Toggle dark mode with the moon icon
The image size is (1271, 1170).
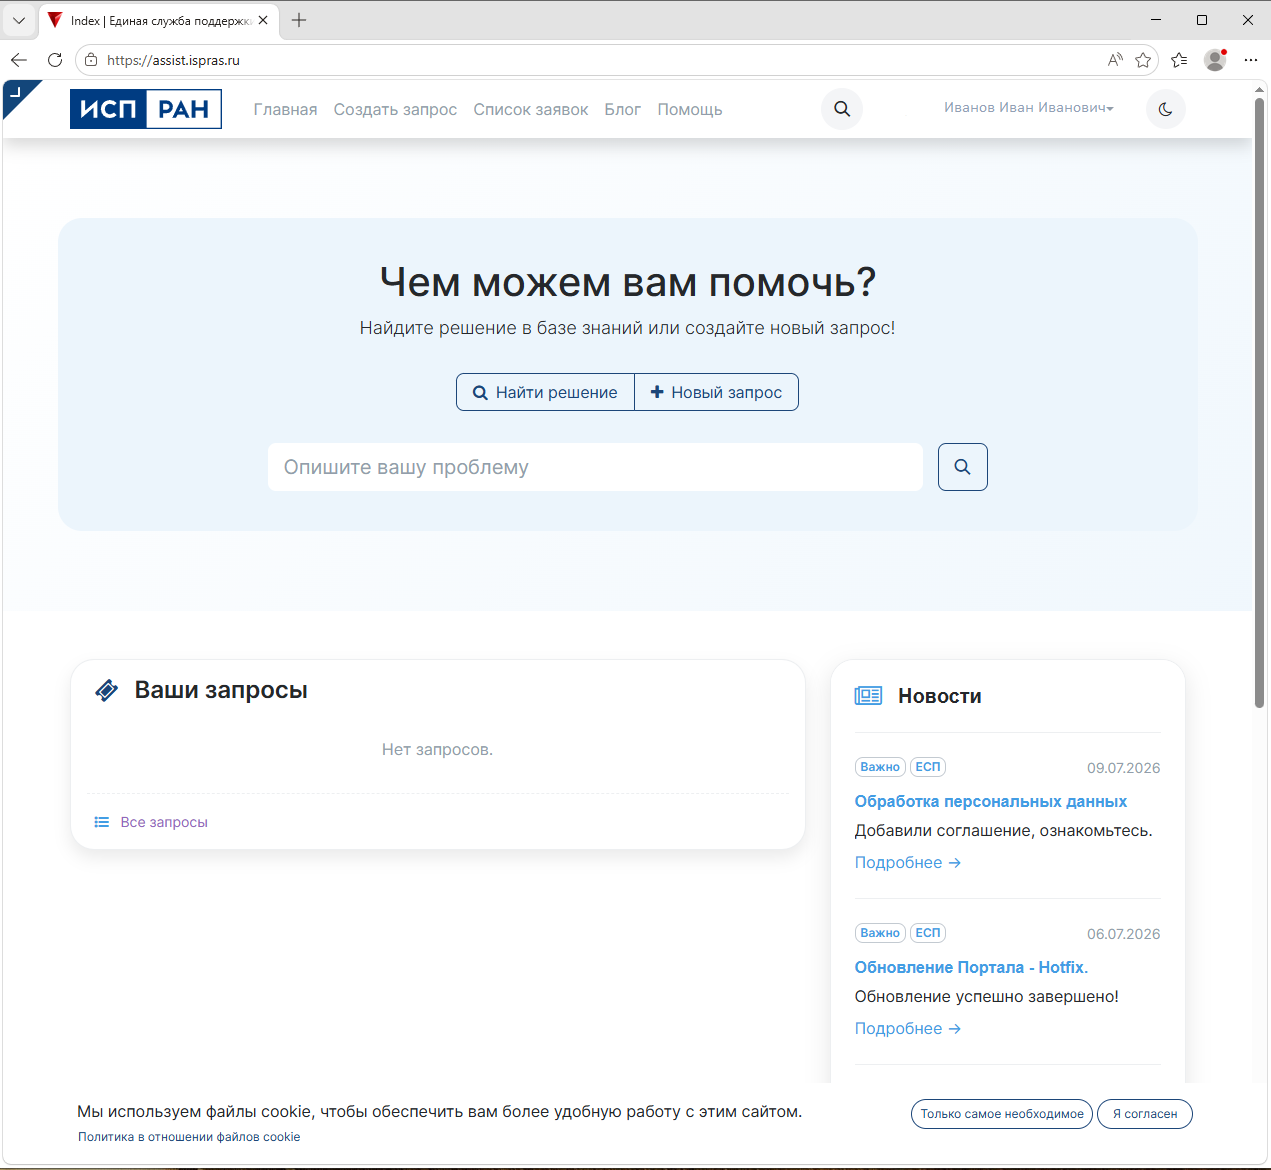1166,109
